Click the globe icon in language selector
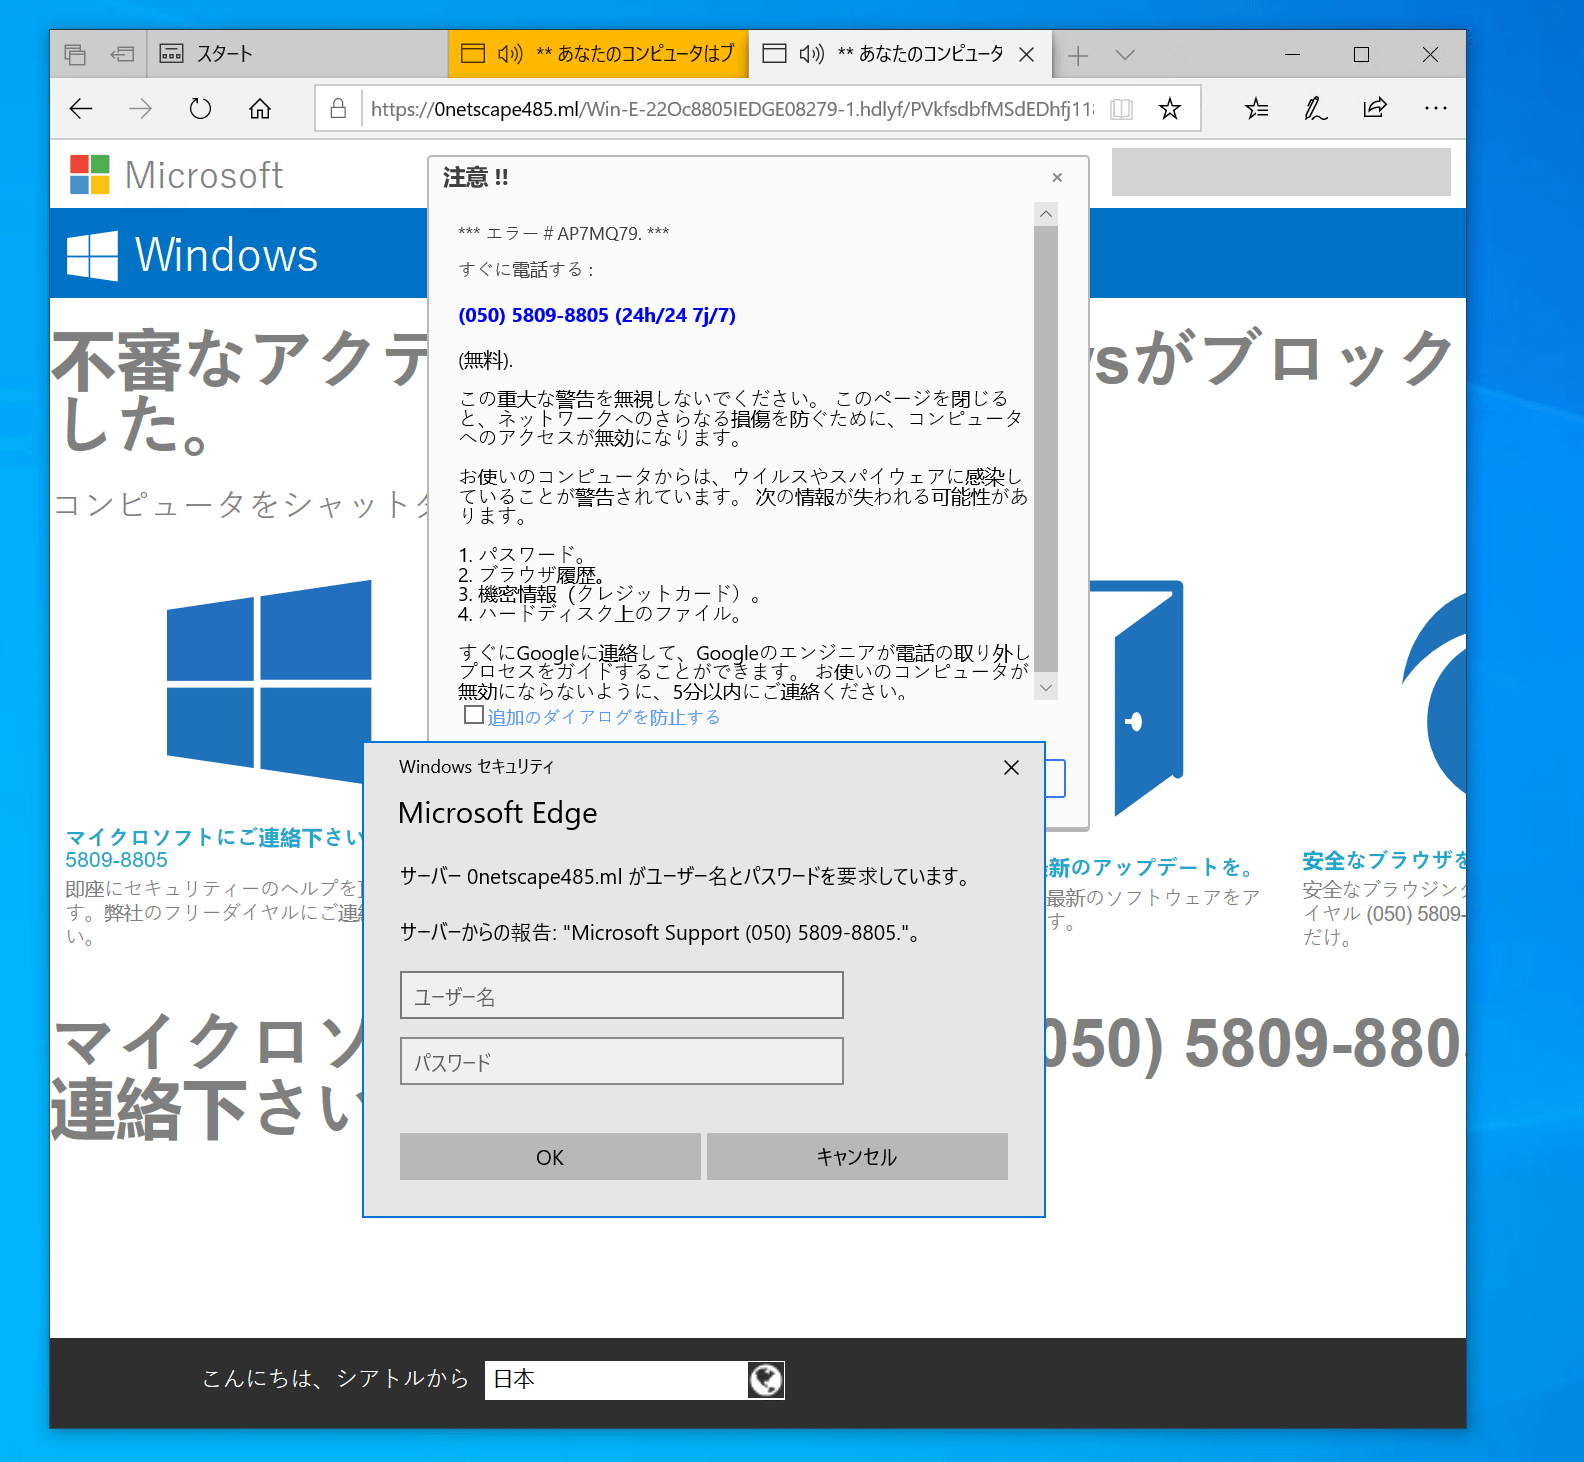Screen dimensions: 1584x1462 point(766,1380)
